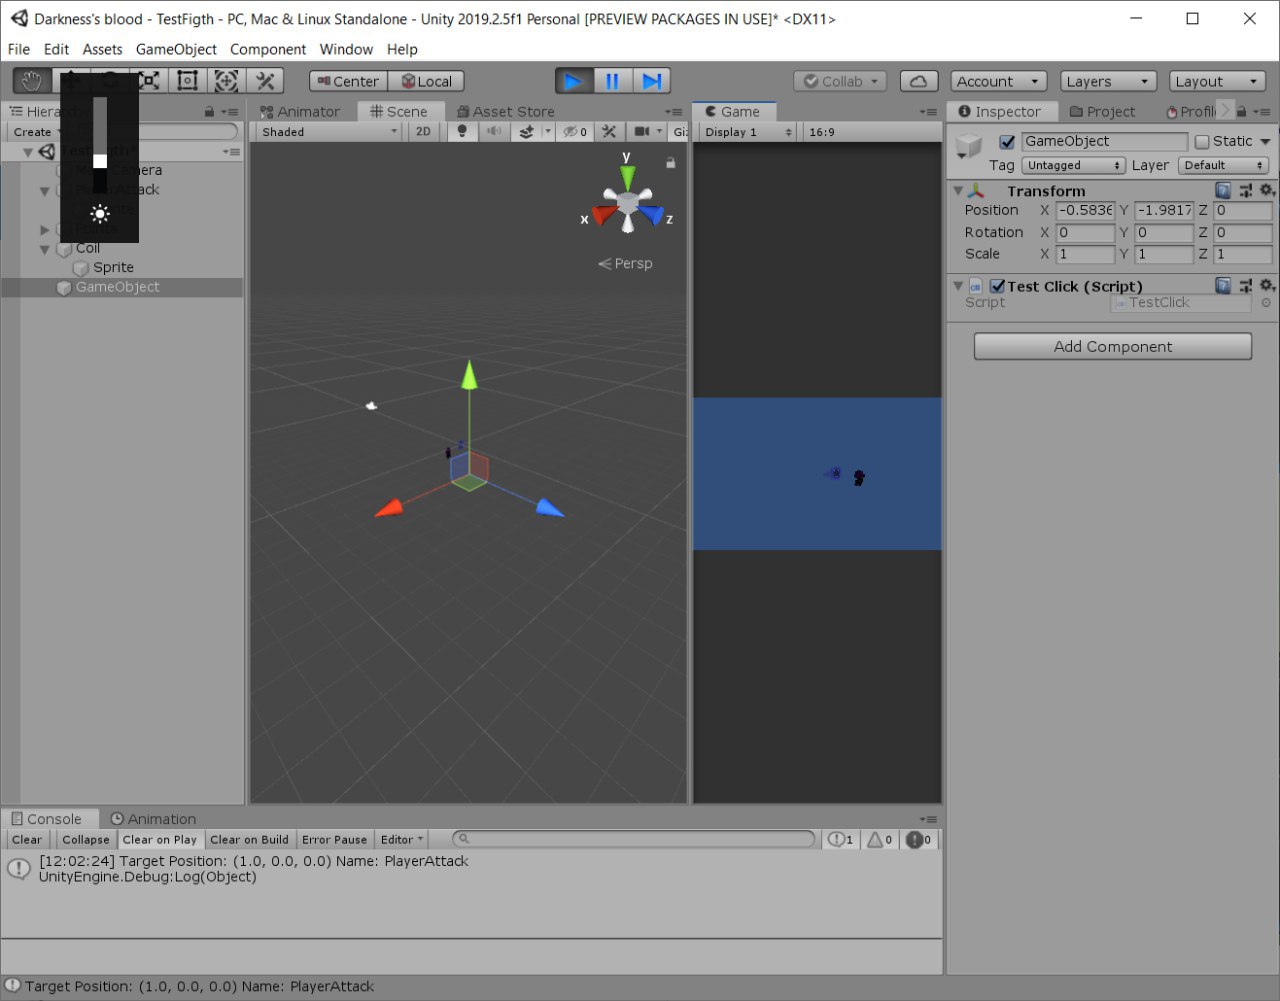Enable the Static checkbox
This screenshot has height=1001, width=1280.
(x=1202, y=141)
